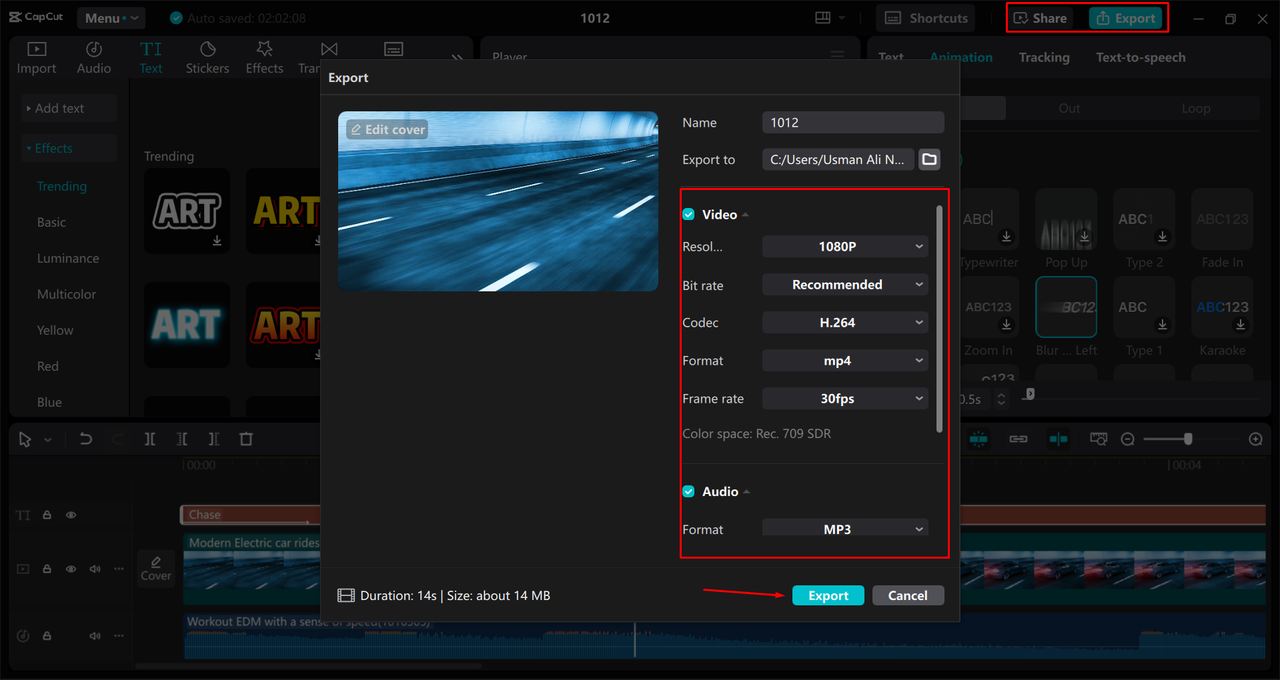Image resolution: width=1280 pixels, height=680 pixels.
Task: Click the timeline zoom slider handle
Action: coord(1188,439)
